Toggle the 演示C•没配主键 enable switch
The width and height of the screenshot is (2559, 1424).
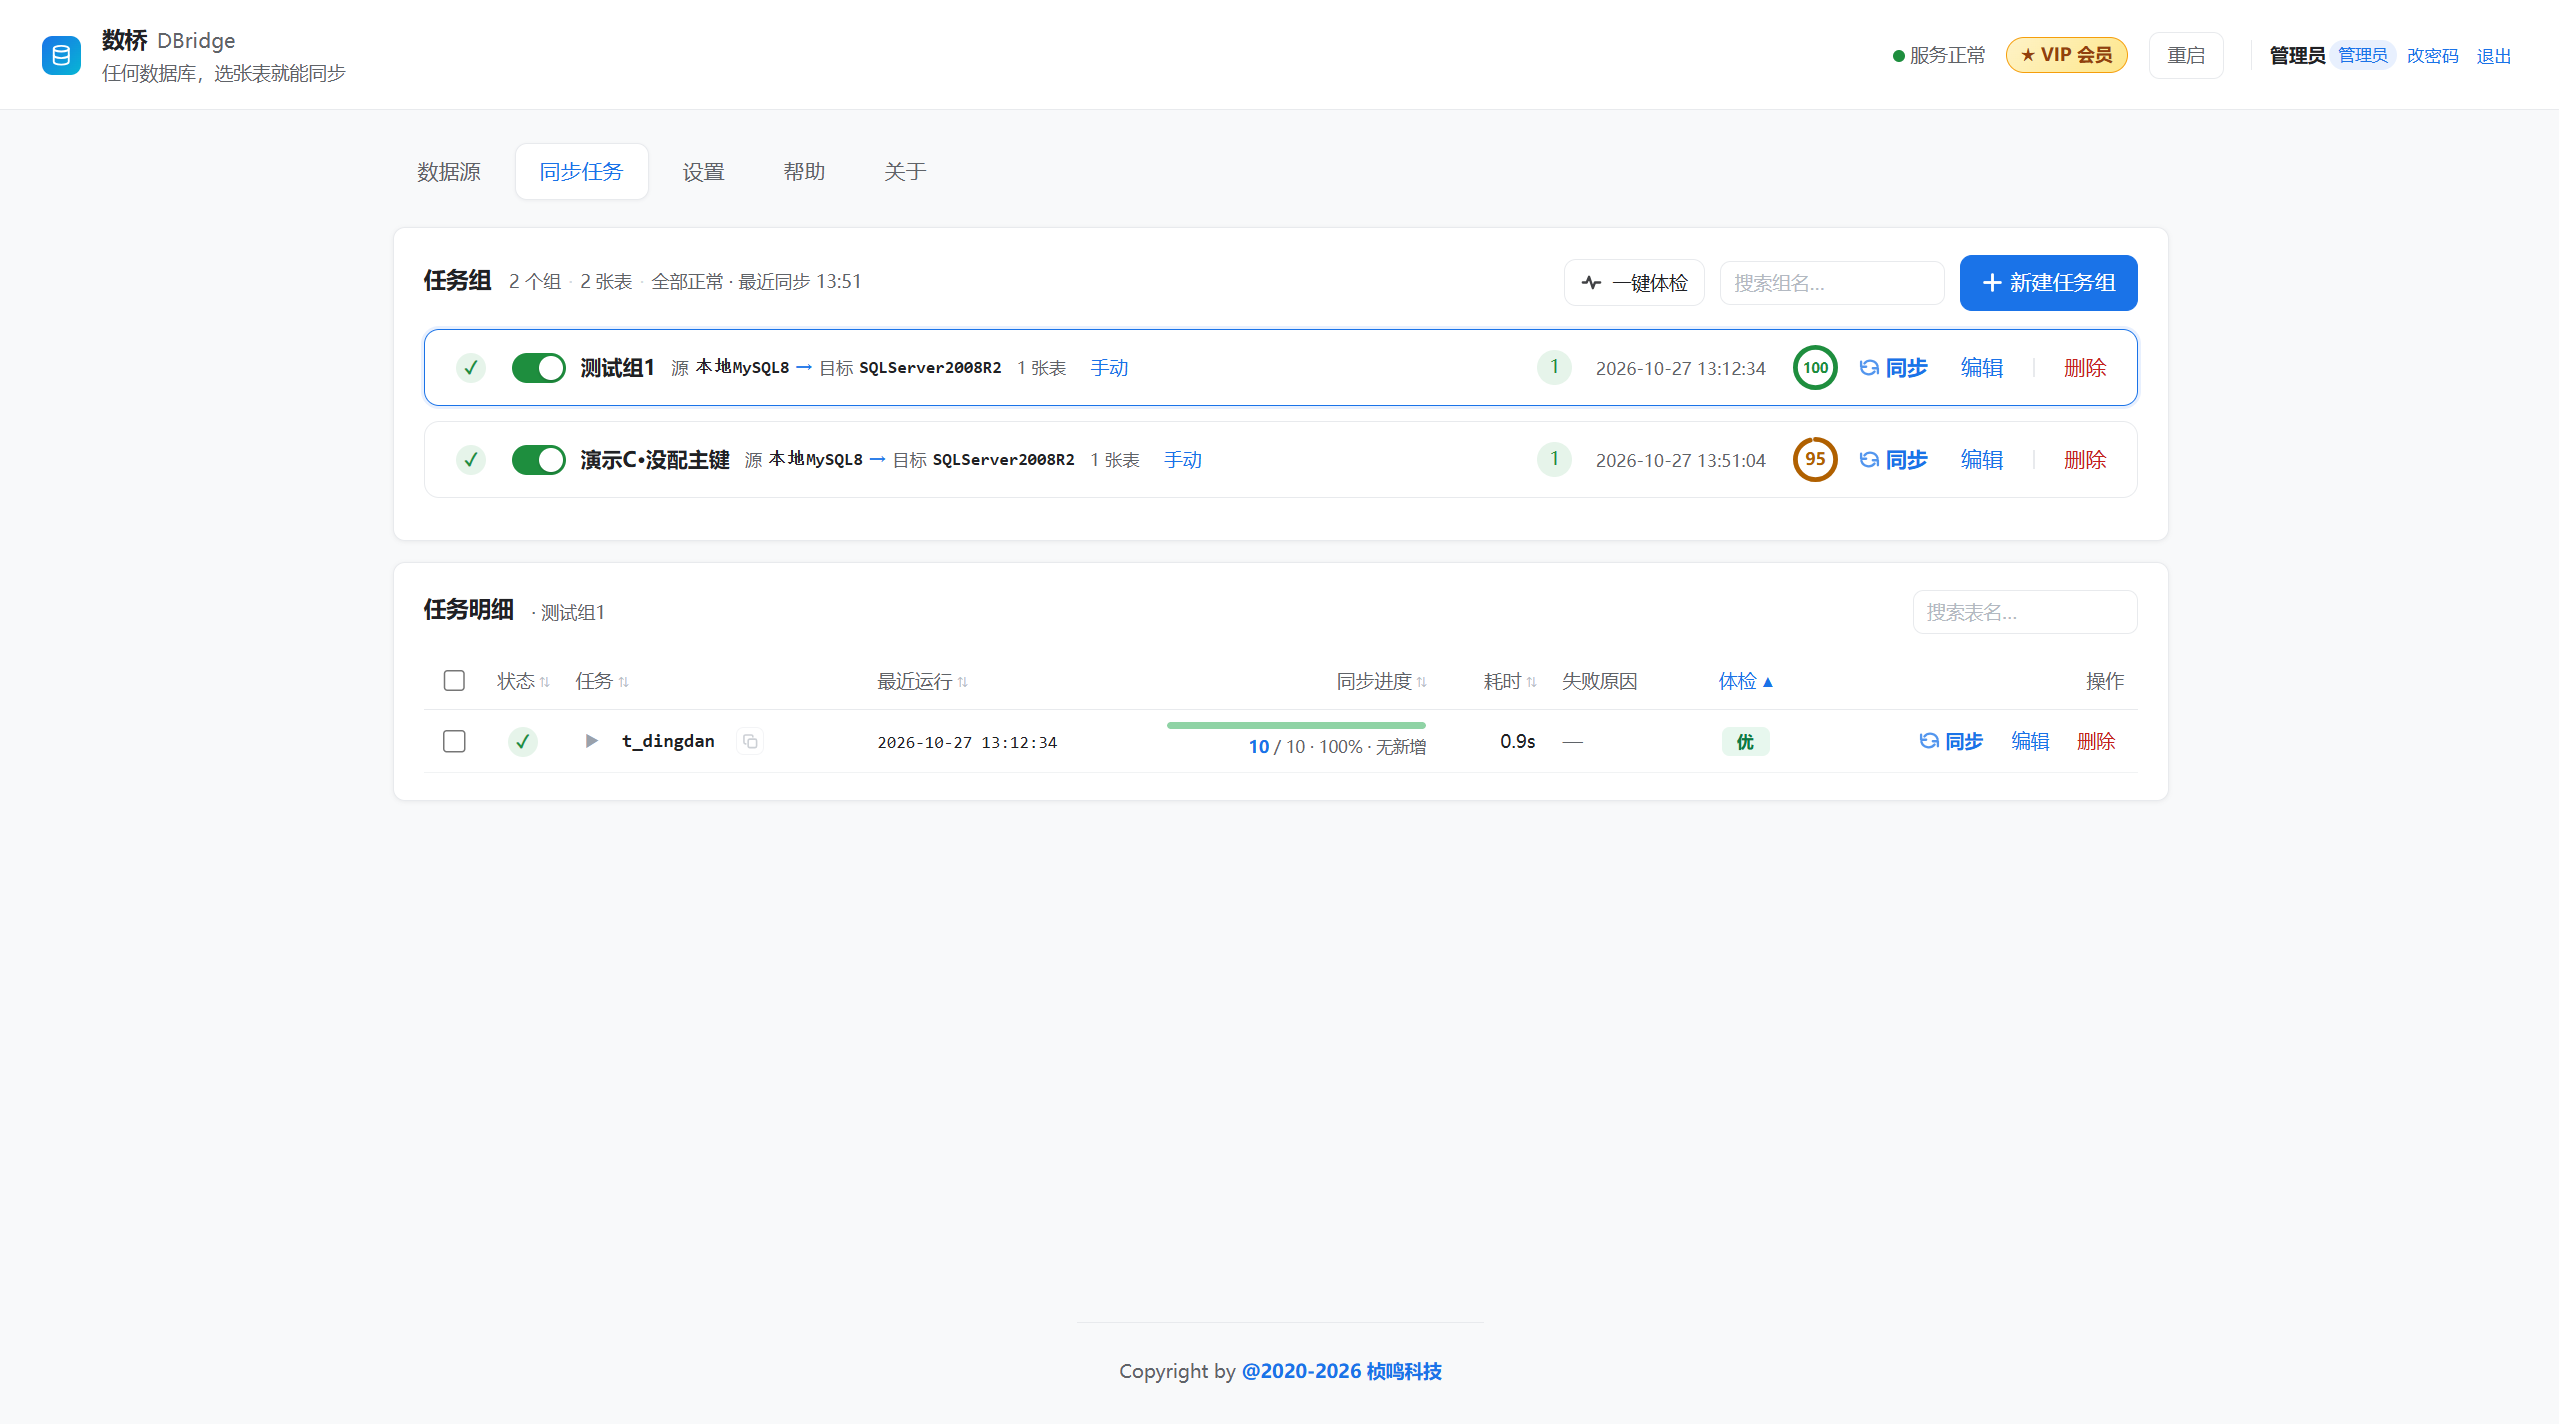click(x=538, y=460)
